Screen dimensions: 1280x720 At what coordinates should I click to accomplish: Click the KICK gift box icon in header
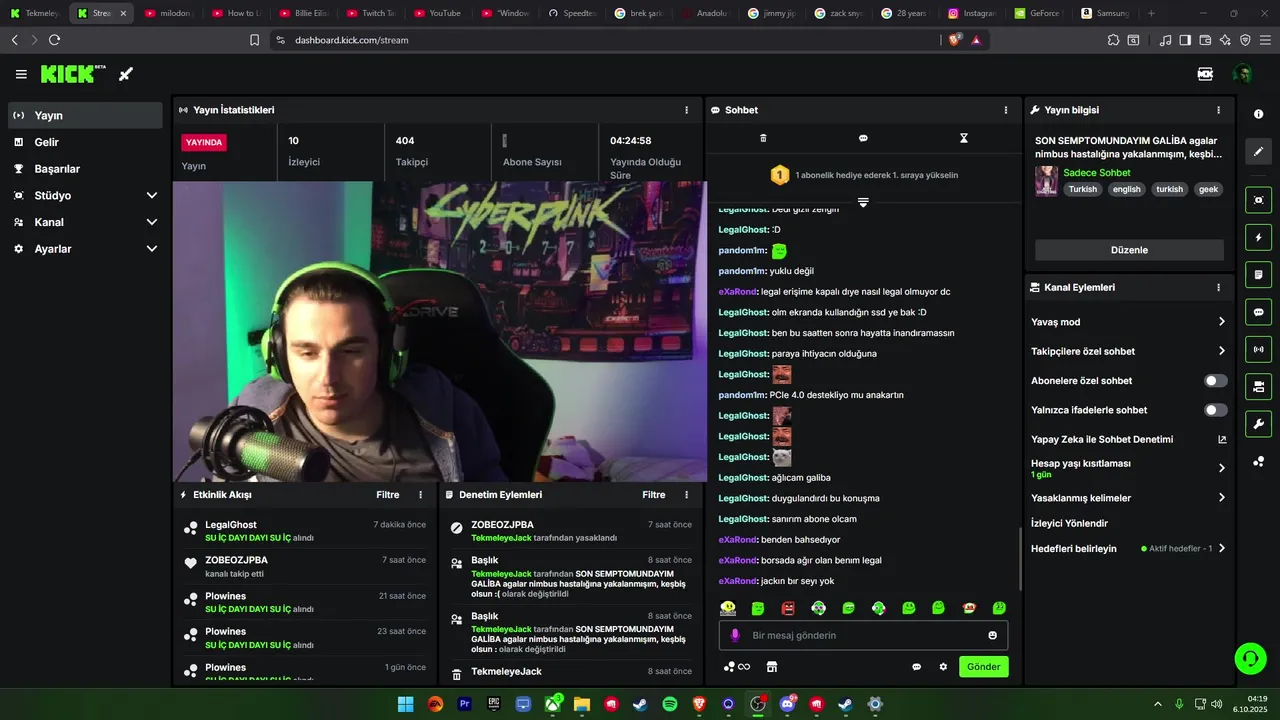click(1205, 74)
